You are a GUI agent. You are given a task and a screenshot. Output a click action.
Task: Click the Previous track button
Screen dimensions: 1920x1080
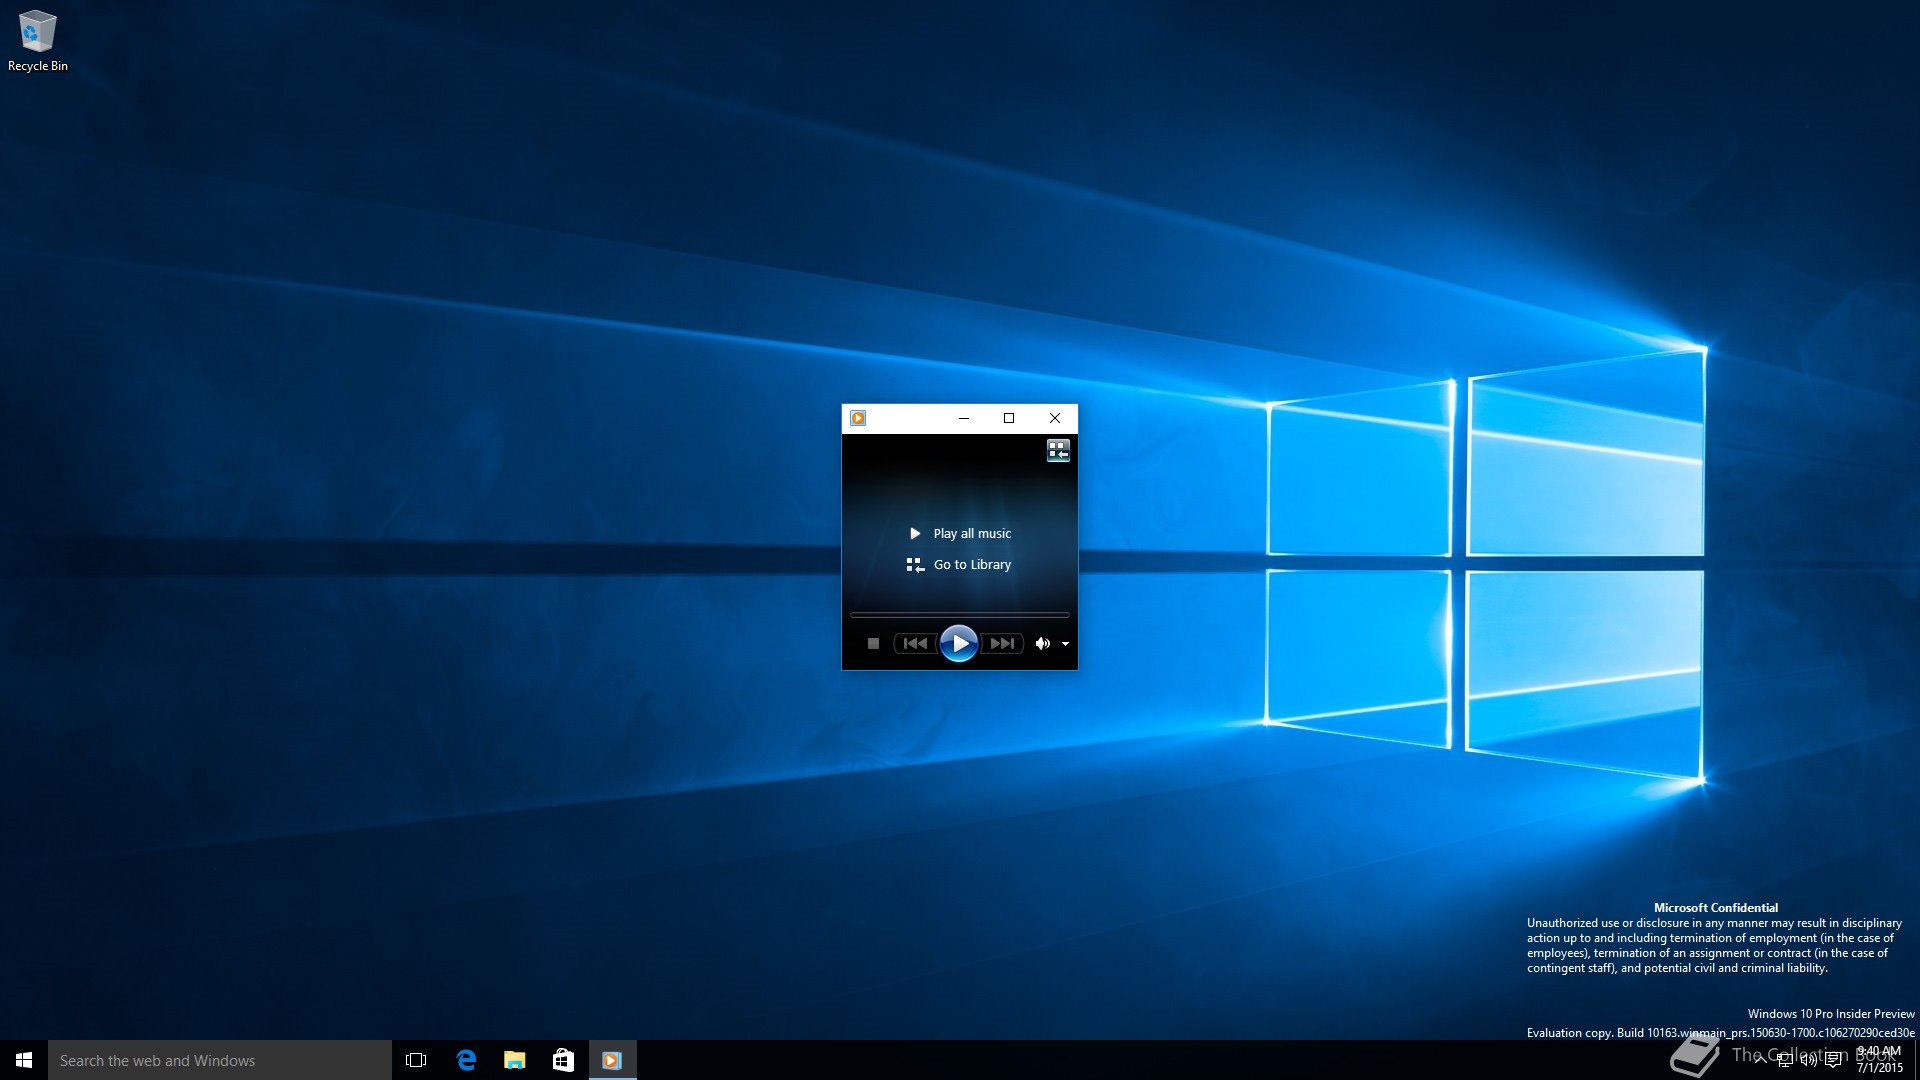click(x=915, y=644)
